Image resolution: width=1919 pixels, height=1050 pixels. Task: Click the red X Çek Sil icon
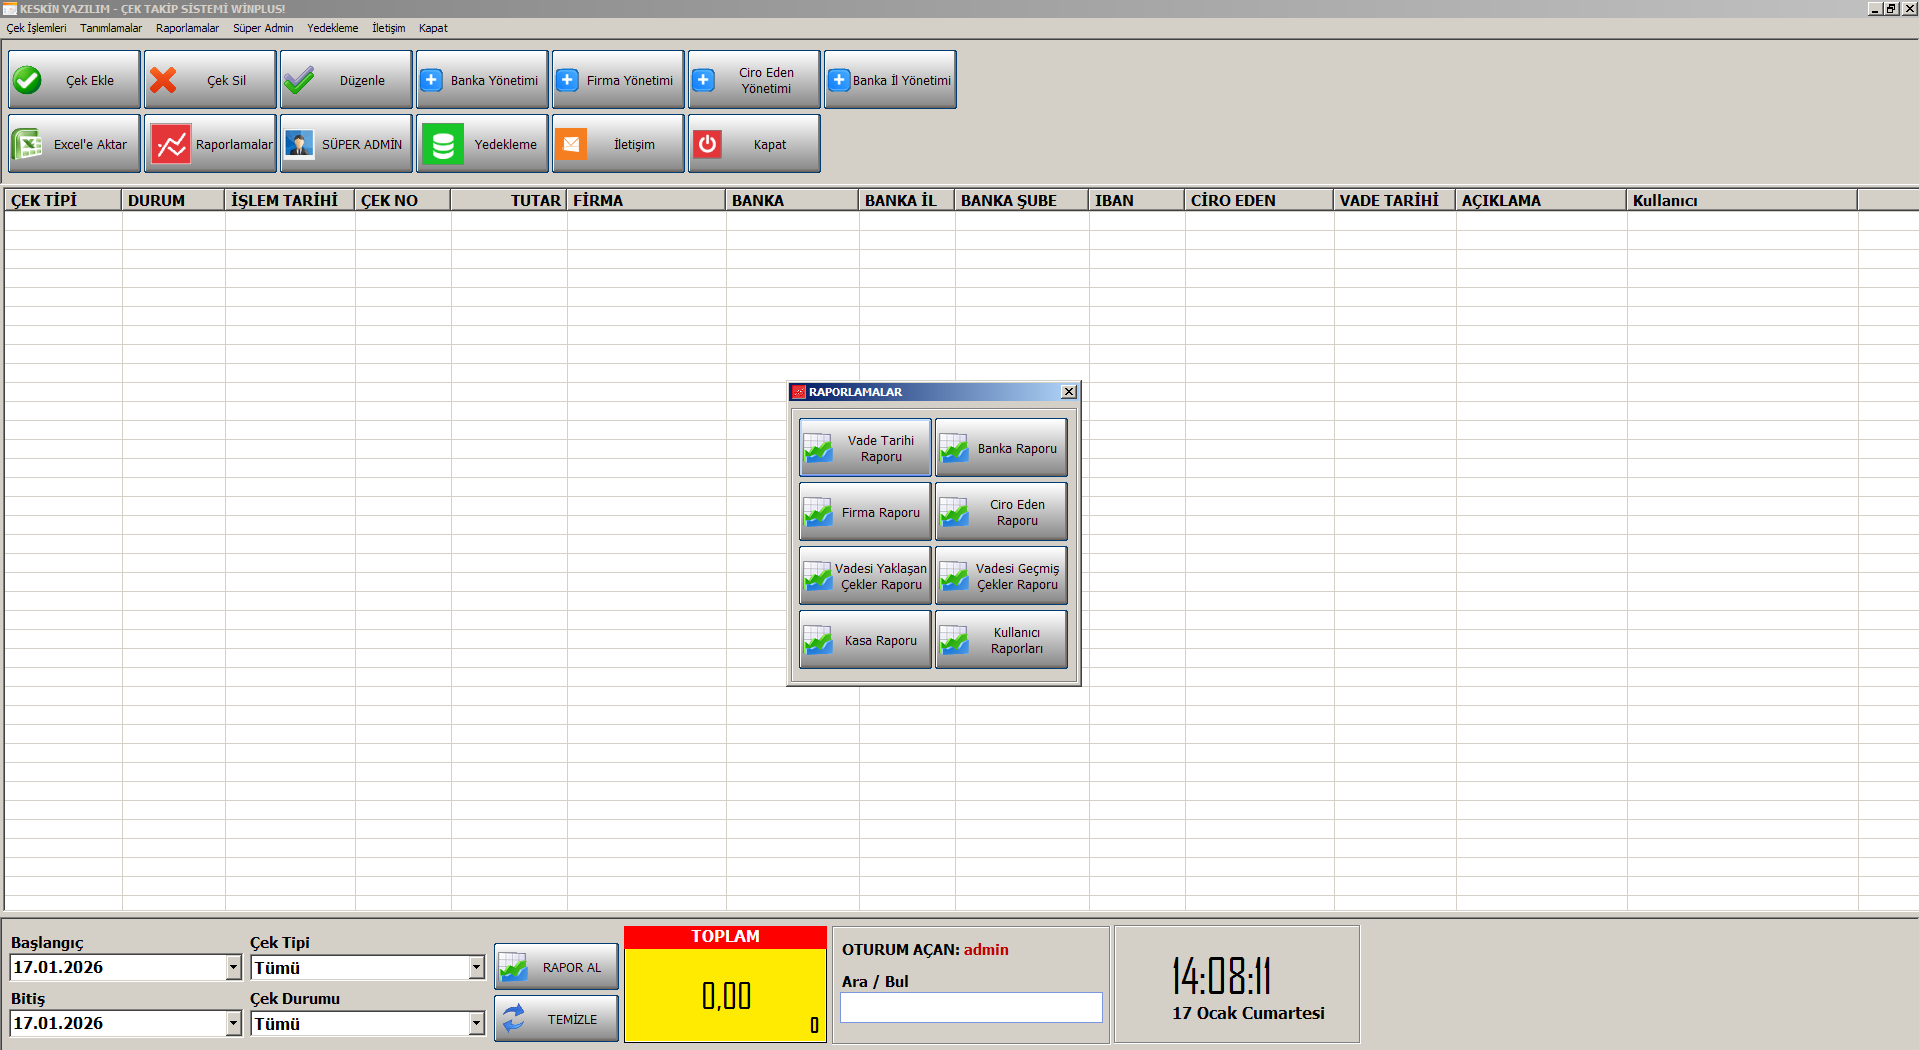click(164, 80)
